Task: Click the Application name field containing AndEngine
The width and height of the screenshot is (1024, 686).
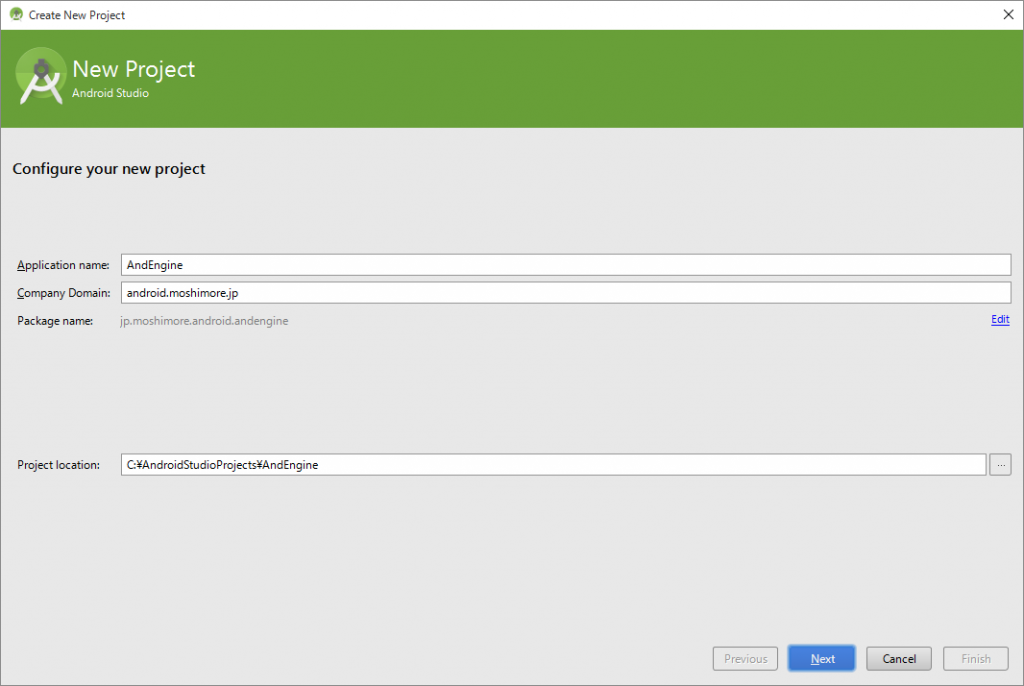Action: 566,264
